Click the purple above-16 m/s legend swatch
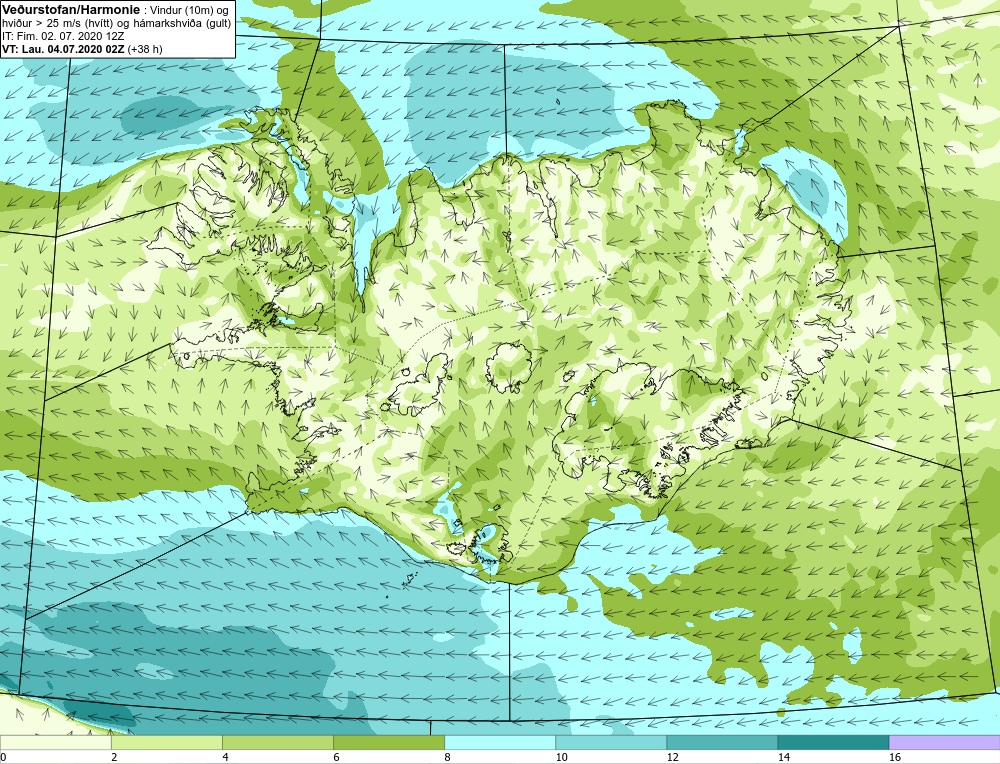This screenshot has width=1000, height=764. pyautogui.click(x=945, y=742)
